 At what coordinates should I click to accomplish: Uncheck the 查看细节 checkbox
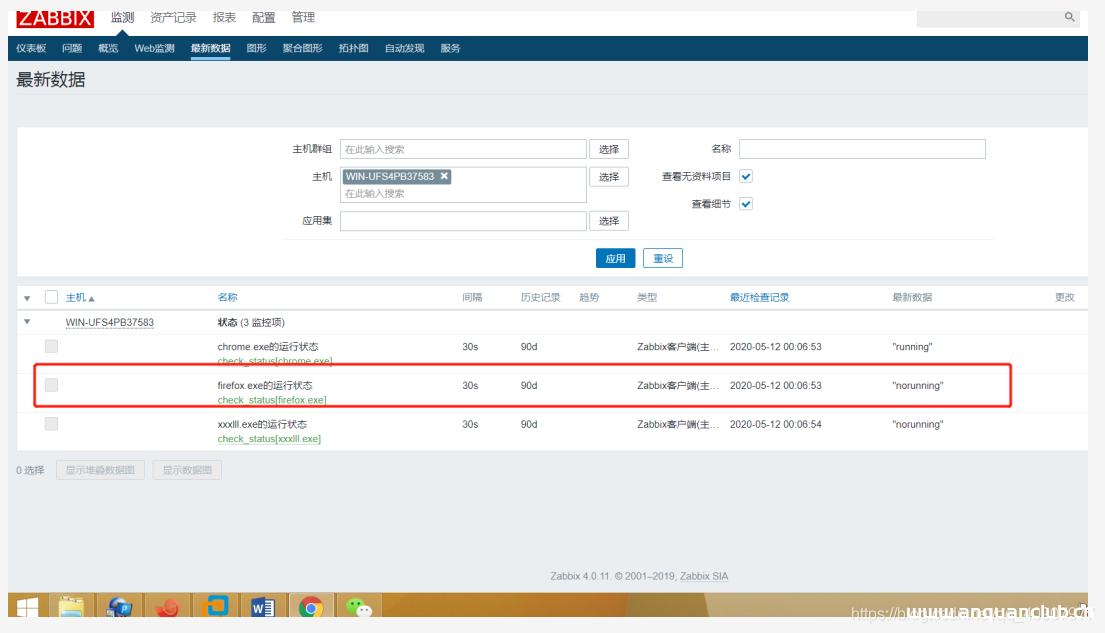745,204
